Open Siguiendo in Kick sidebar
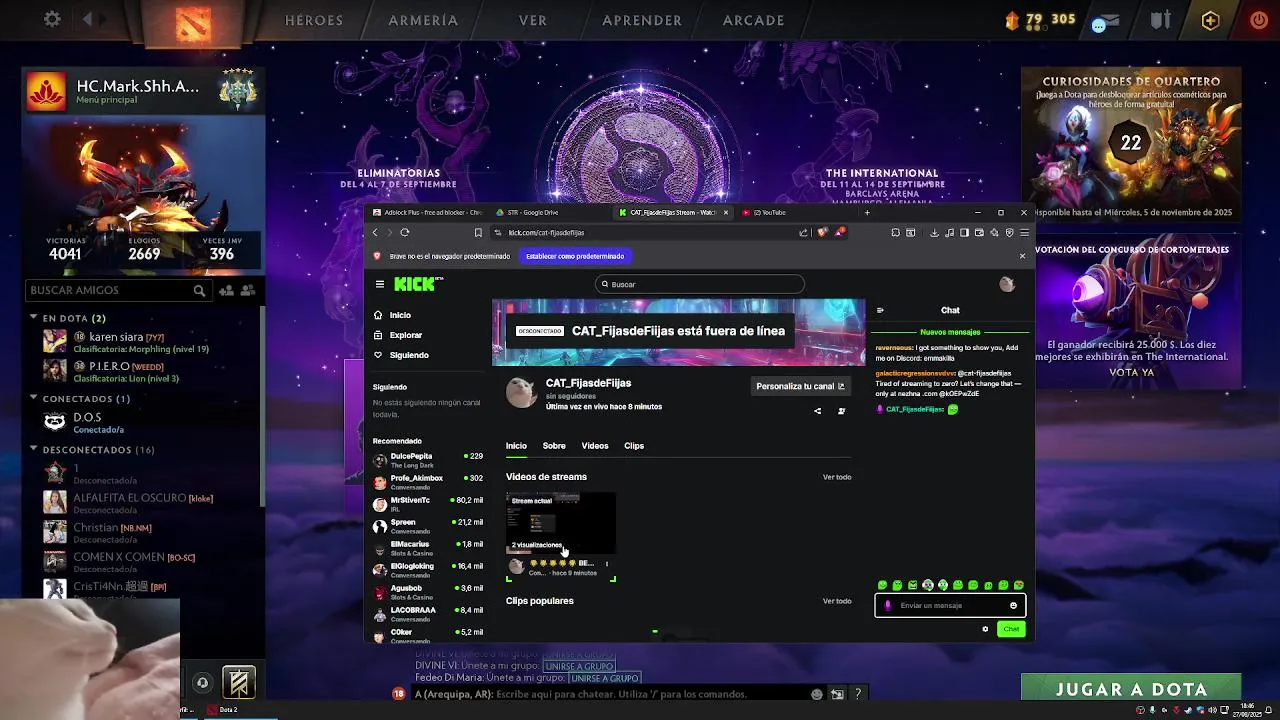Image resolution: width=1280 pixels, height=720 pixels. pos(409,355)
